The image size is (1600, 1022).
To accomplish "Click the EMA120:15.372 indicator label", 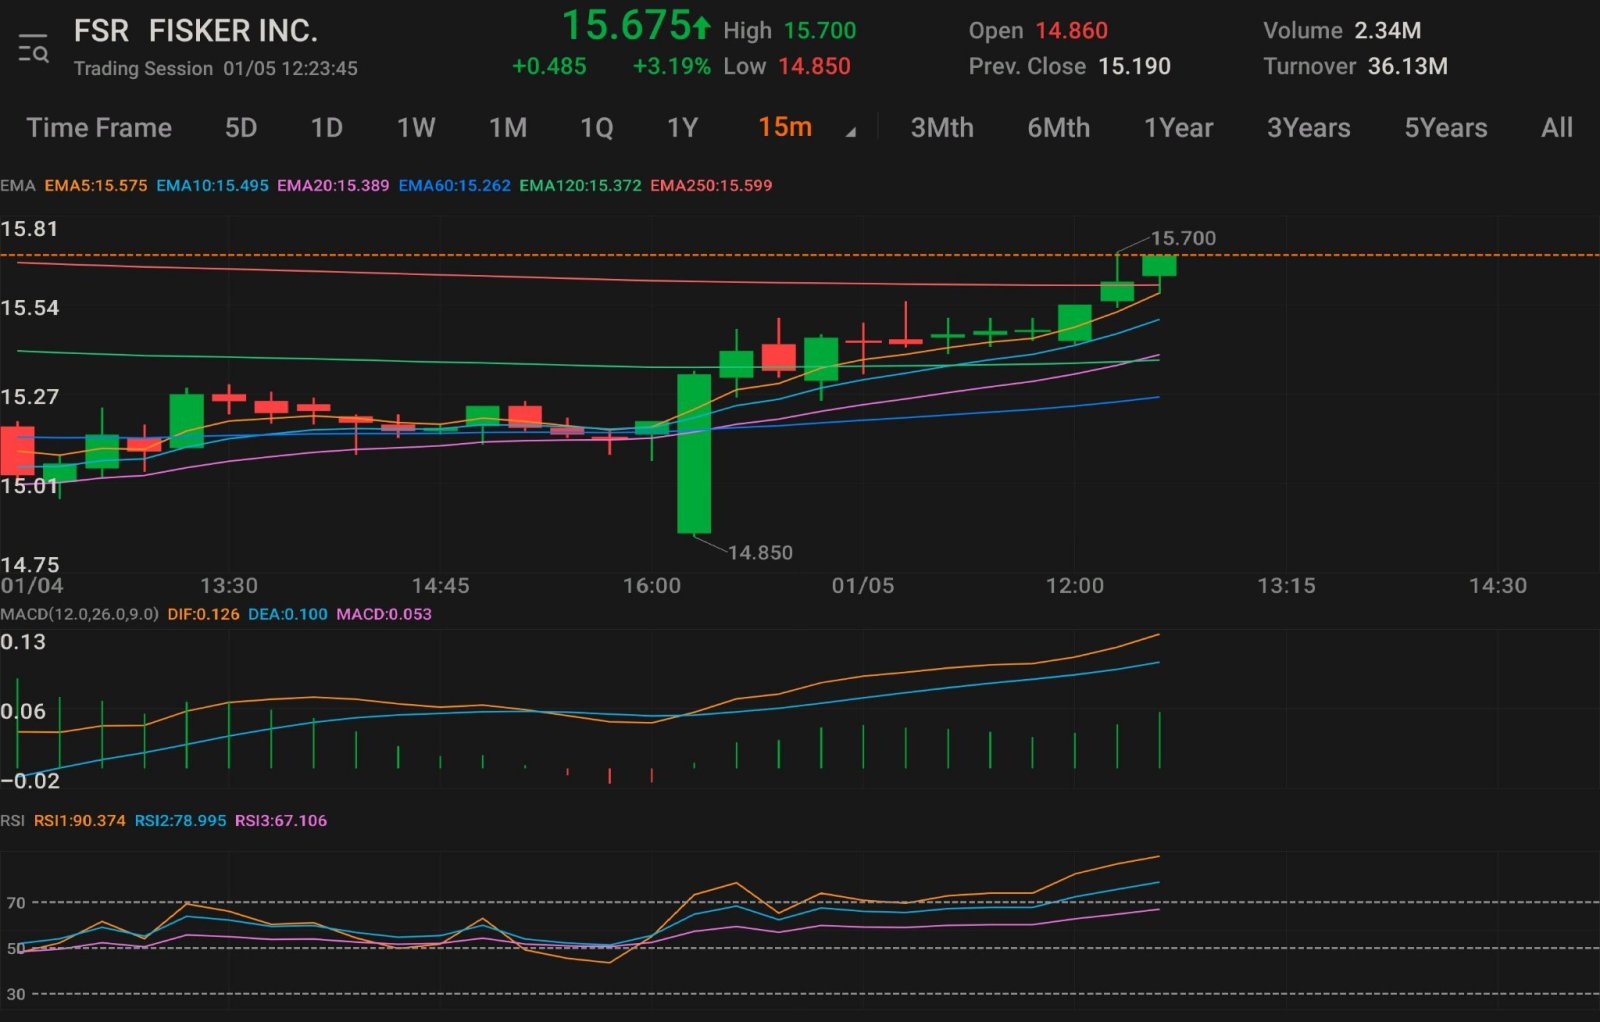I will 580,186.
